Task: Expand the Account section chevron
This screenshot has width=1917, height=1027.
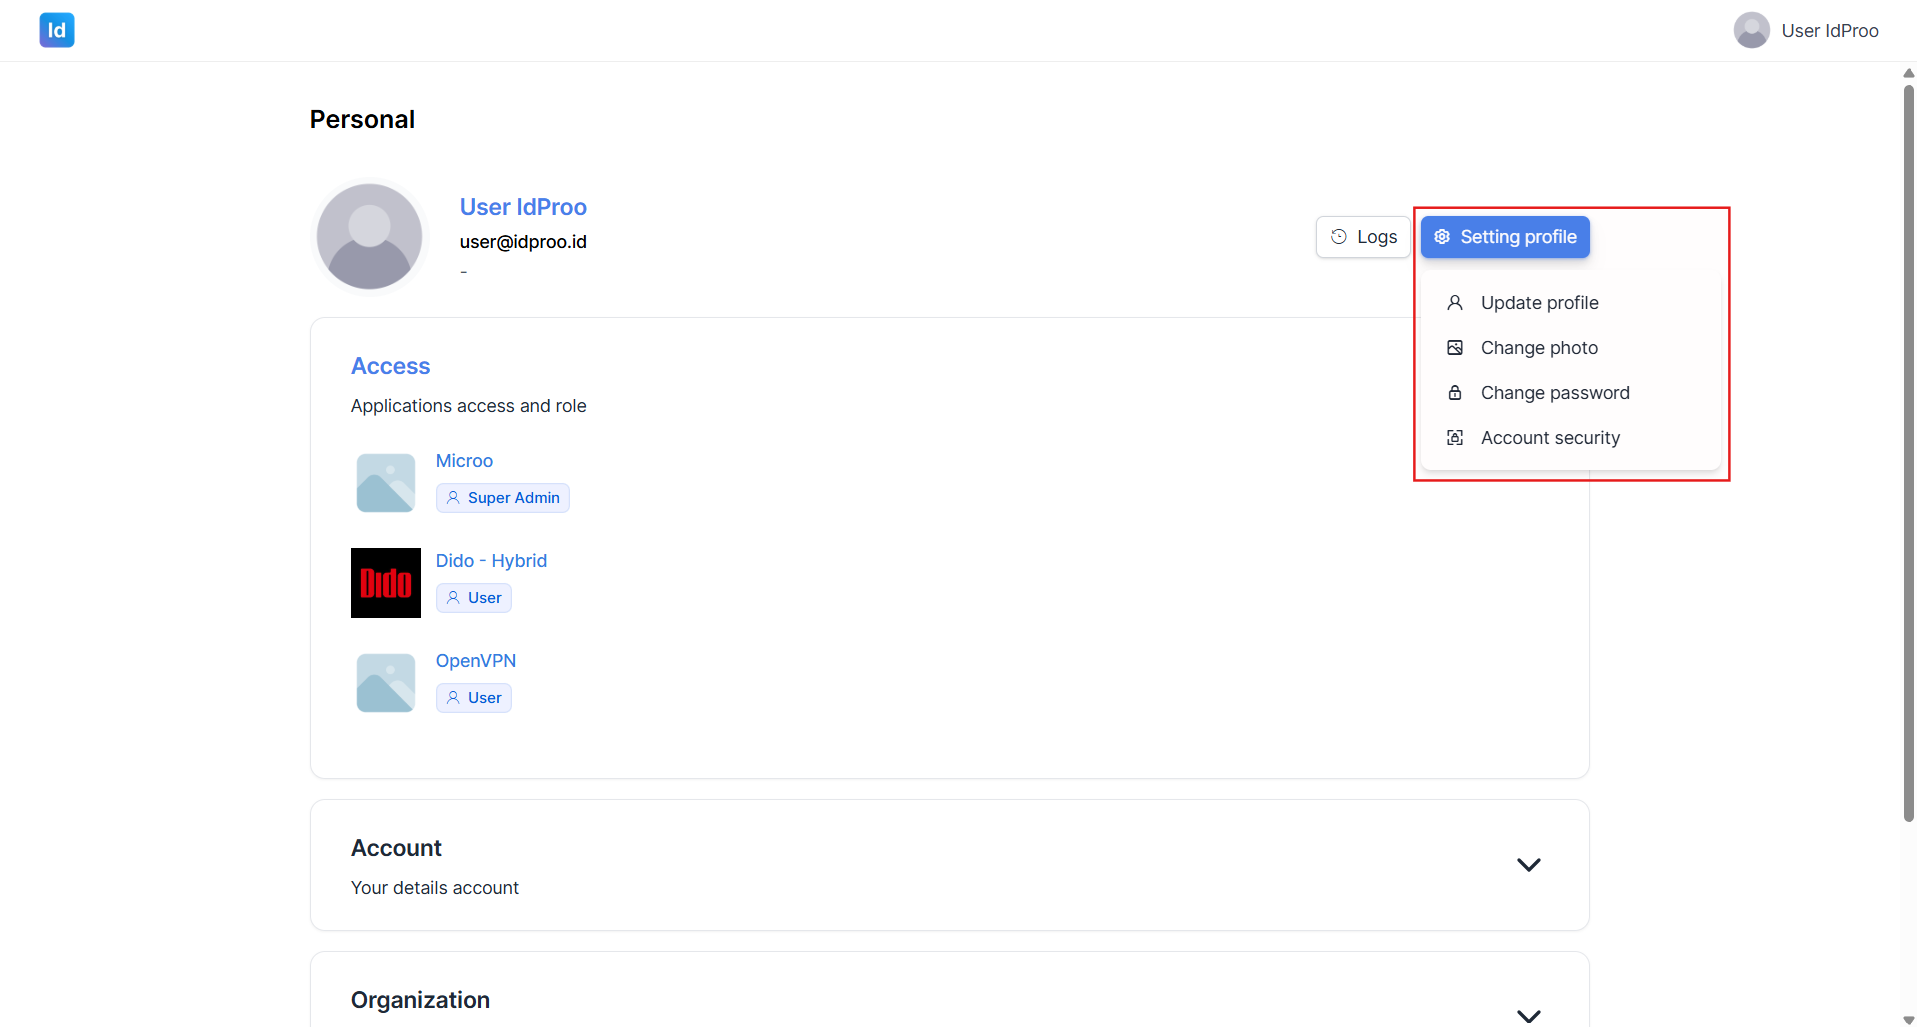Action: [1528, 865]
